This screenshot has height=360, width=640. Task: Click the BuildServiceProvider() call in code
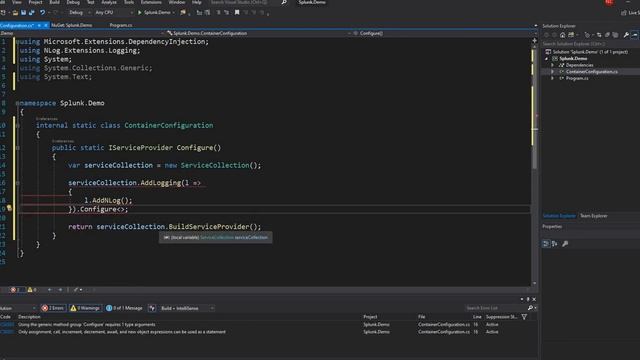click(214, 227)
